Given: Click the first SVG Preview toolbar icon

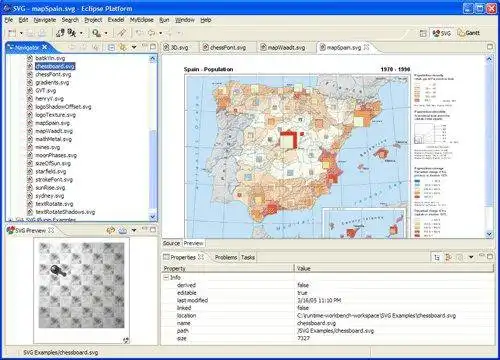Looking at the screenshot, I should tap(110, 230).
